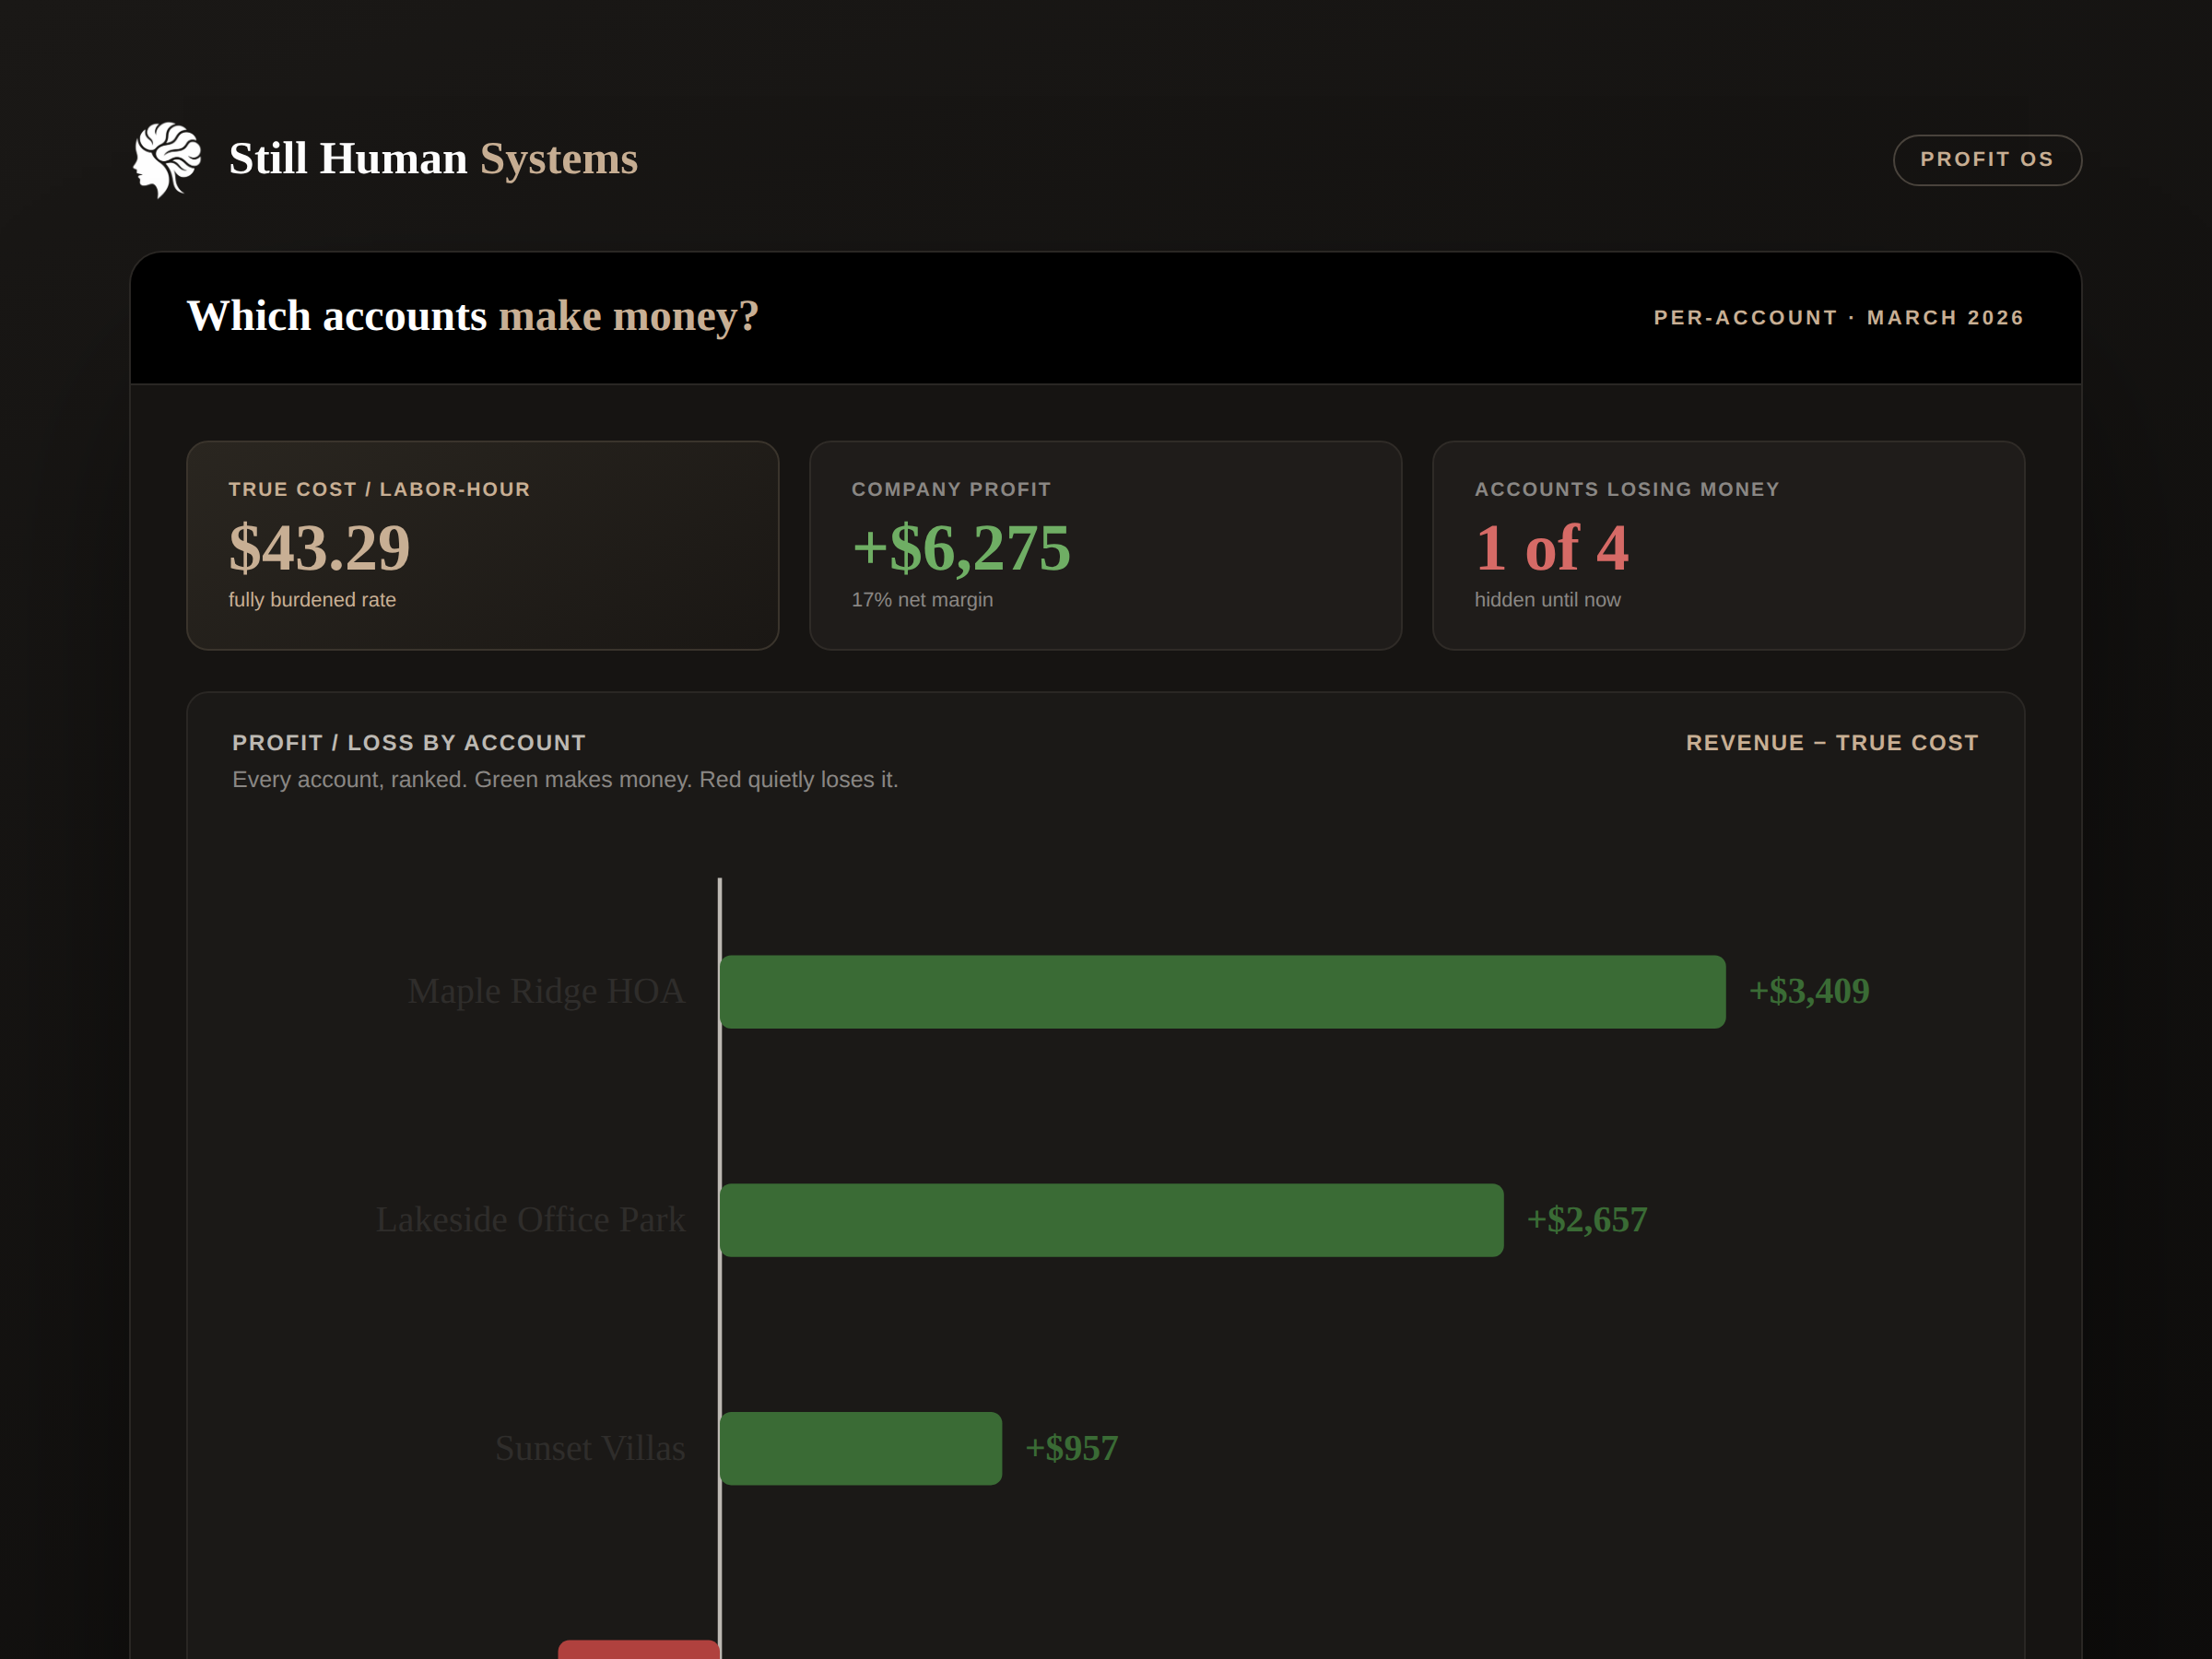Click the '1 of 4' red figure

1552,548
